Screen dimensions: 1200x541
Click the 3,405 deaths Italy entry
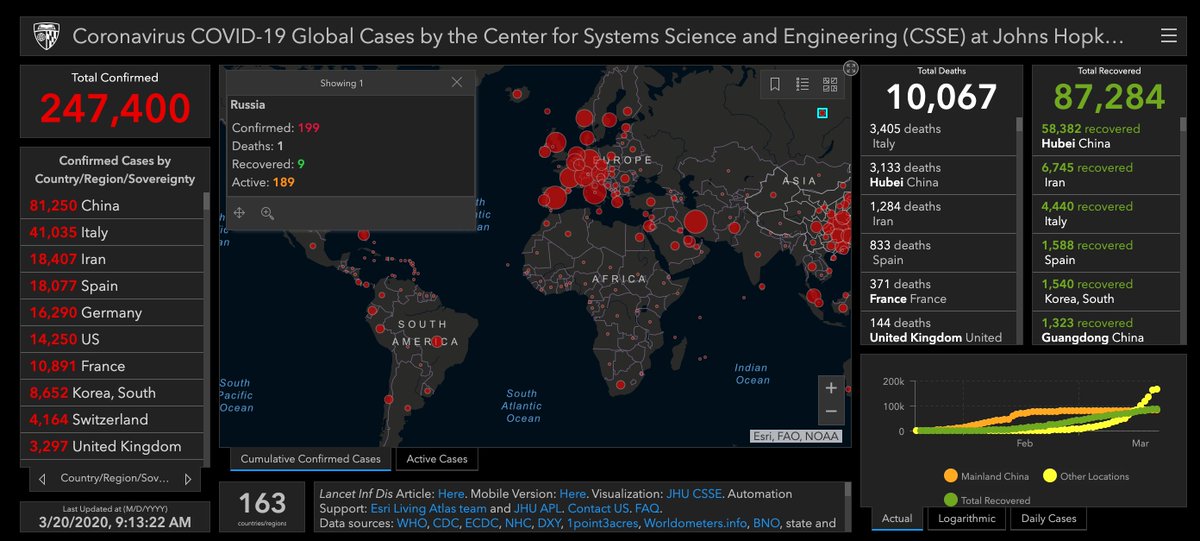pos(938,136)
